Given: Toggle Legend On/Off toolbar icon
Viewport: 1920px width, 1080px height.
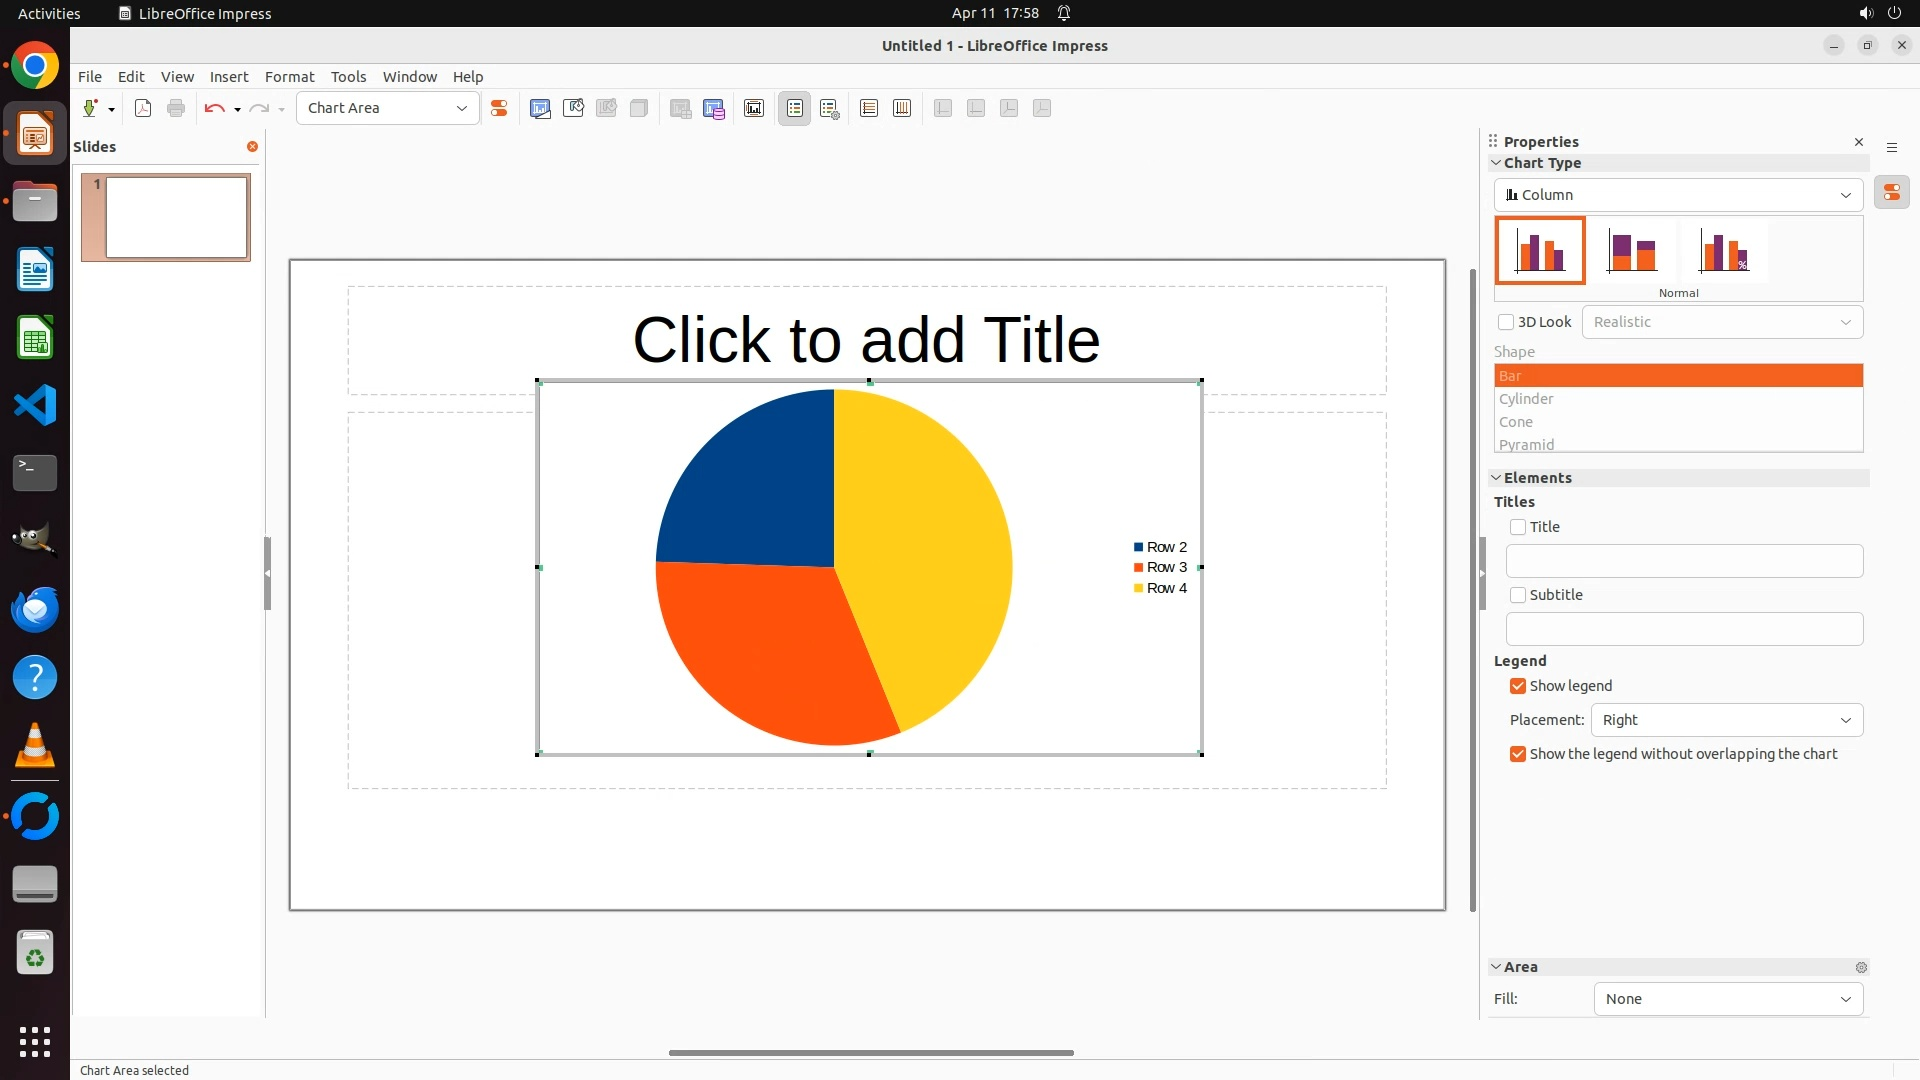Looking at the screenshot, I should click(x=795, y=109).
